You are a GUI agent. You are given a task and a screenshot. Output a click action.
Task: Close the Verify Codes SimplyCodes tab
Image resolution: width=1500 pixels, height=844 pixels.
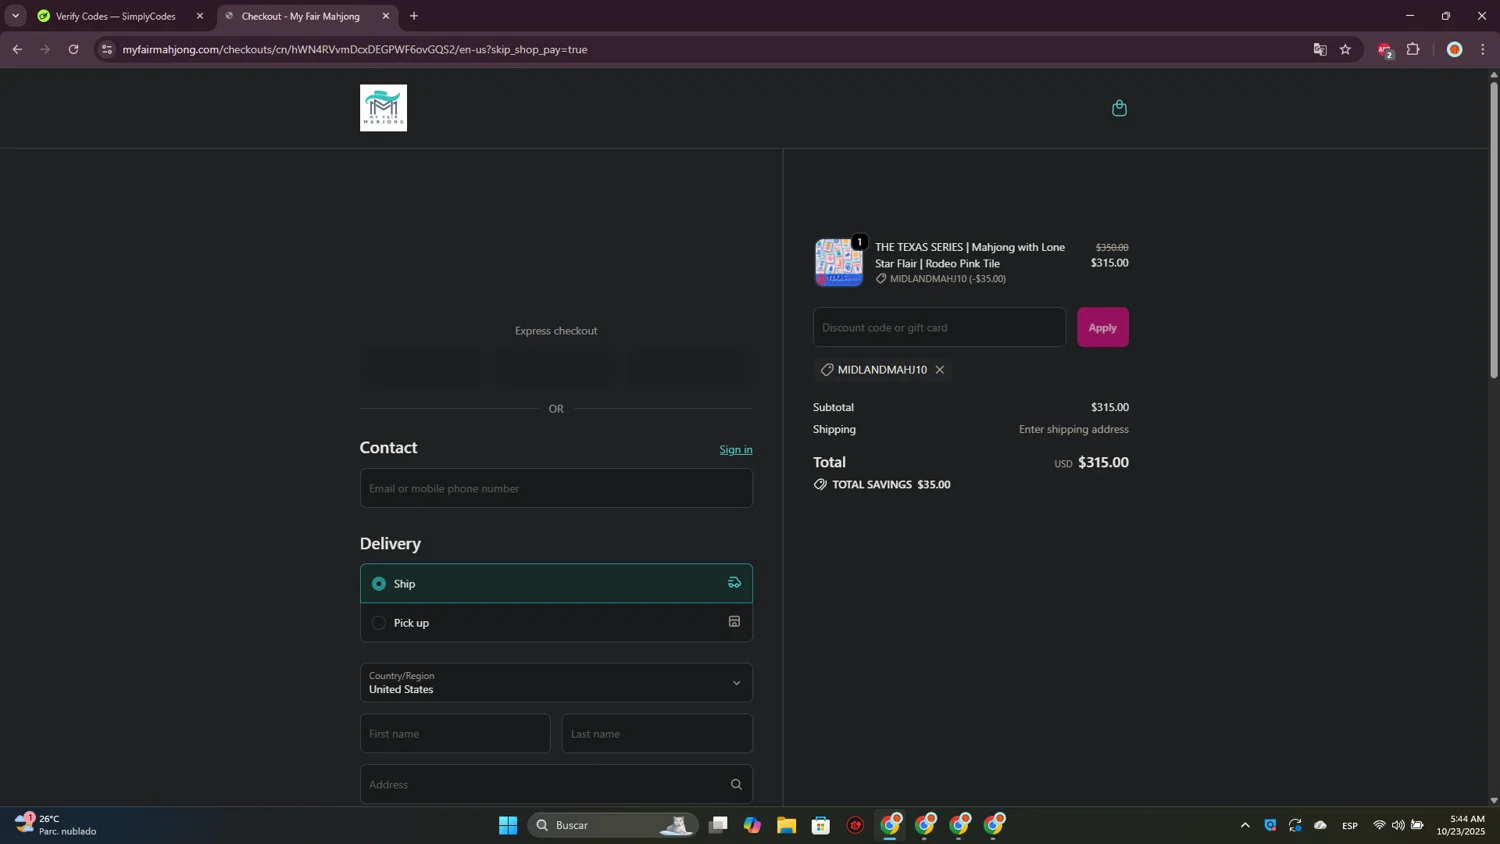[199, 16]
